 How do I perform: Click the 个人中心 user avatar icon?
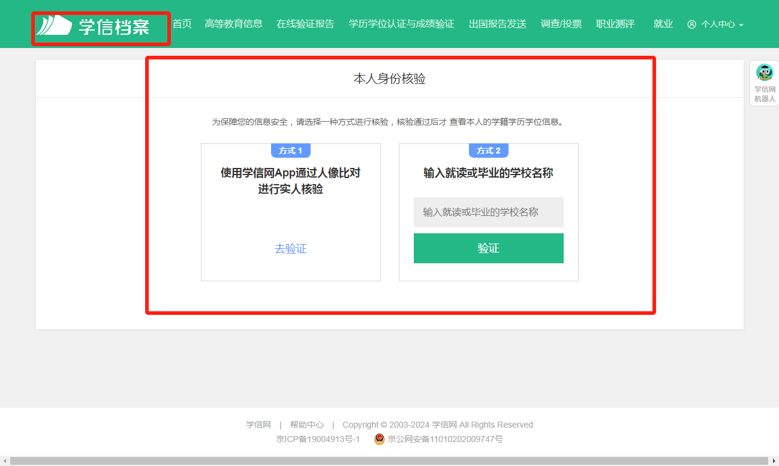coord(691,24)
